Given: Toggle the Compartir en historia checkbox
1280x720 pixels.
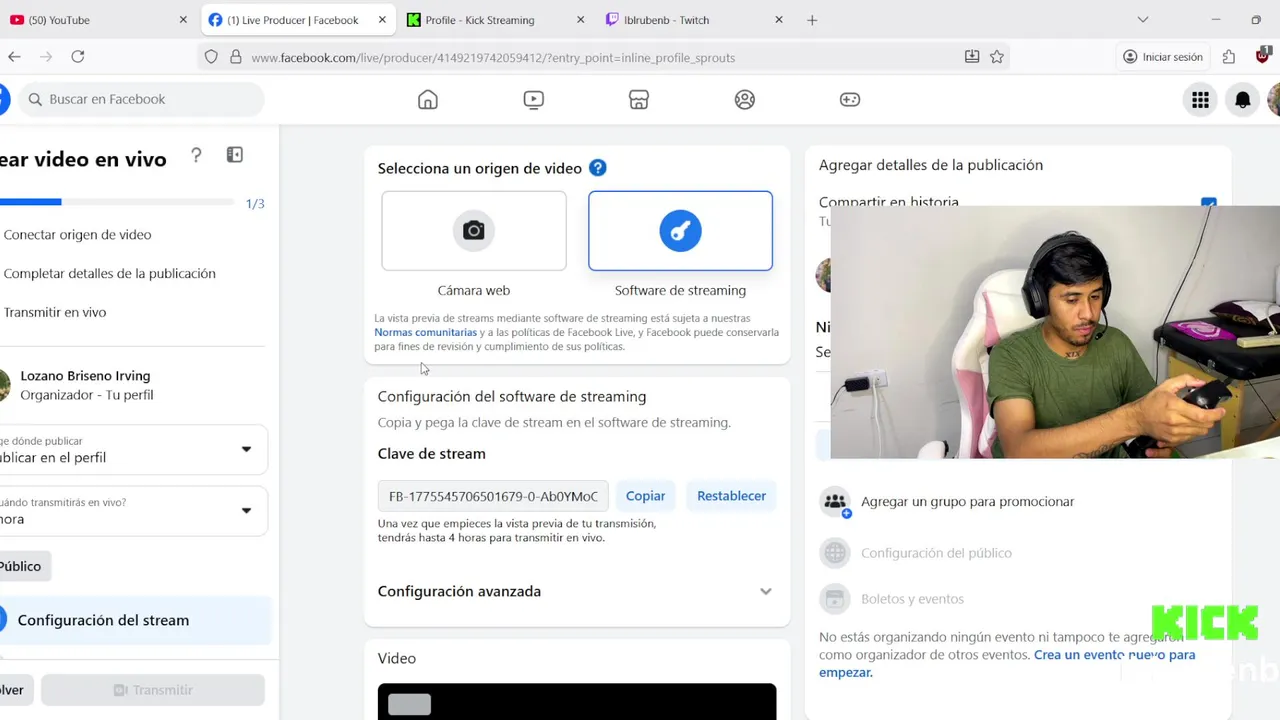Looking at the screenshot, I should [1208, 203].
